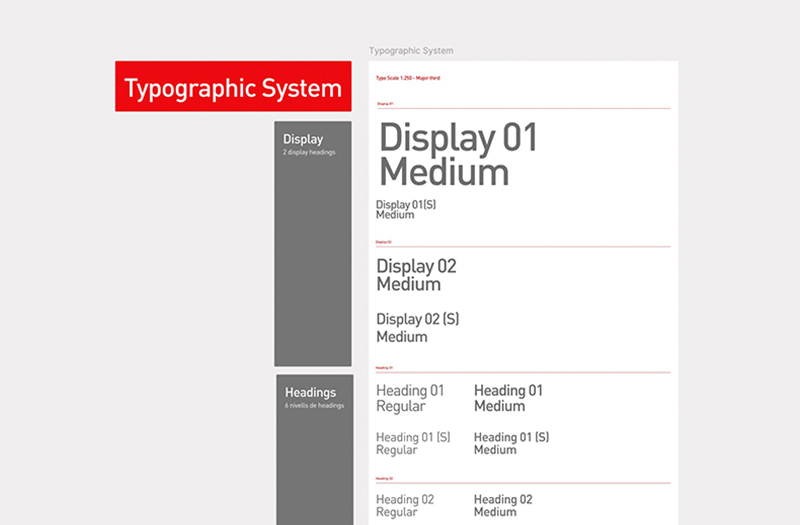
Task: Click the Display 01(S) Medium sample
Action: pyautogui.click(x=406, y=209)
